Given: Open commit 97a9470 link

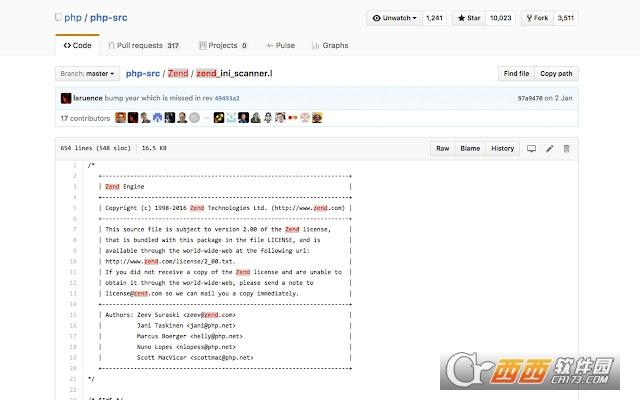Looking at the screenshot, I should point(530,98).
